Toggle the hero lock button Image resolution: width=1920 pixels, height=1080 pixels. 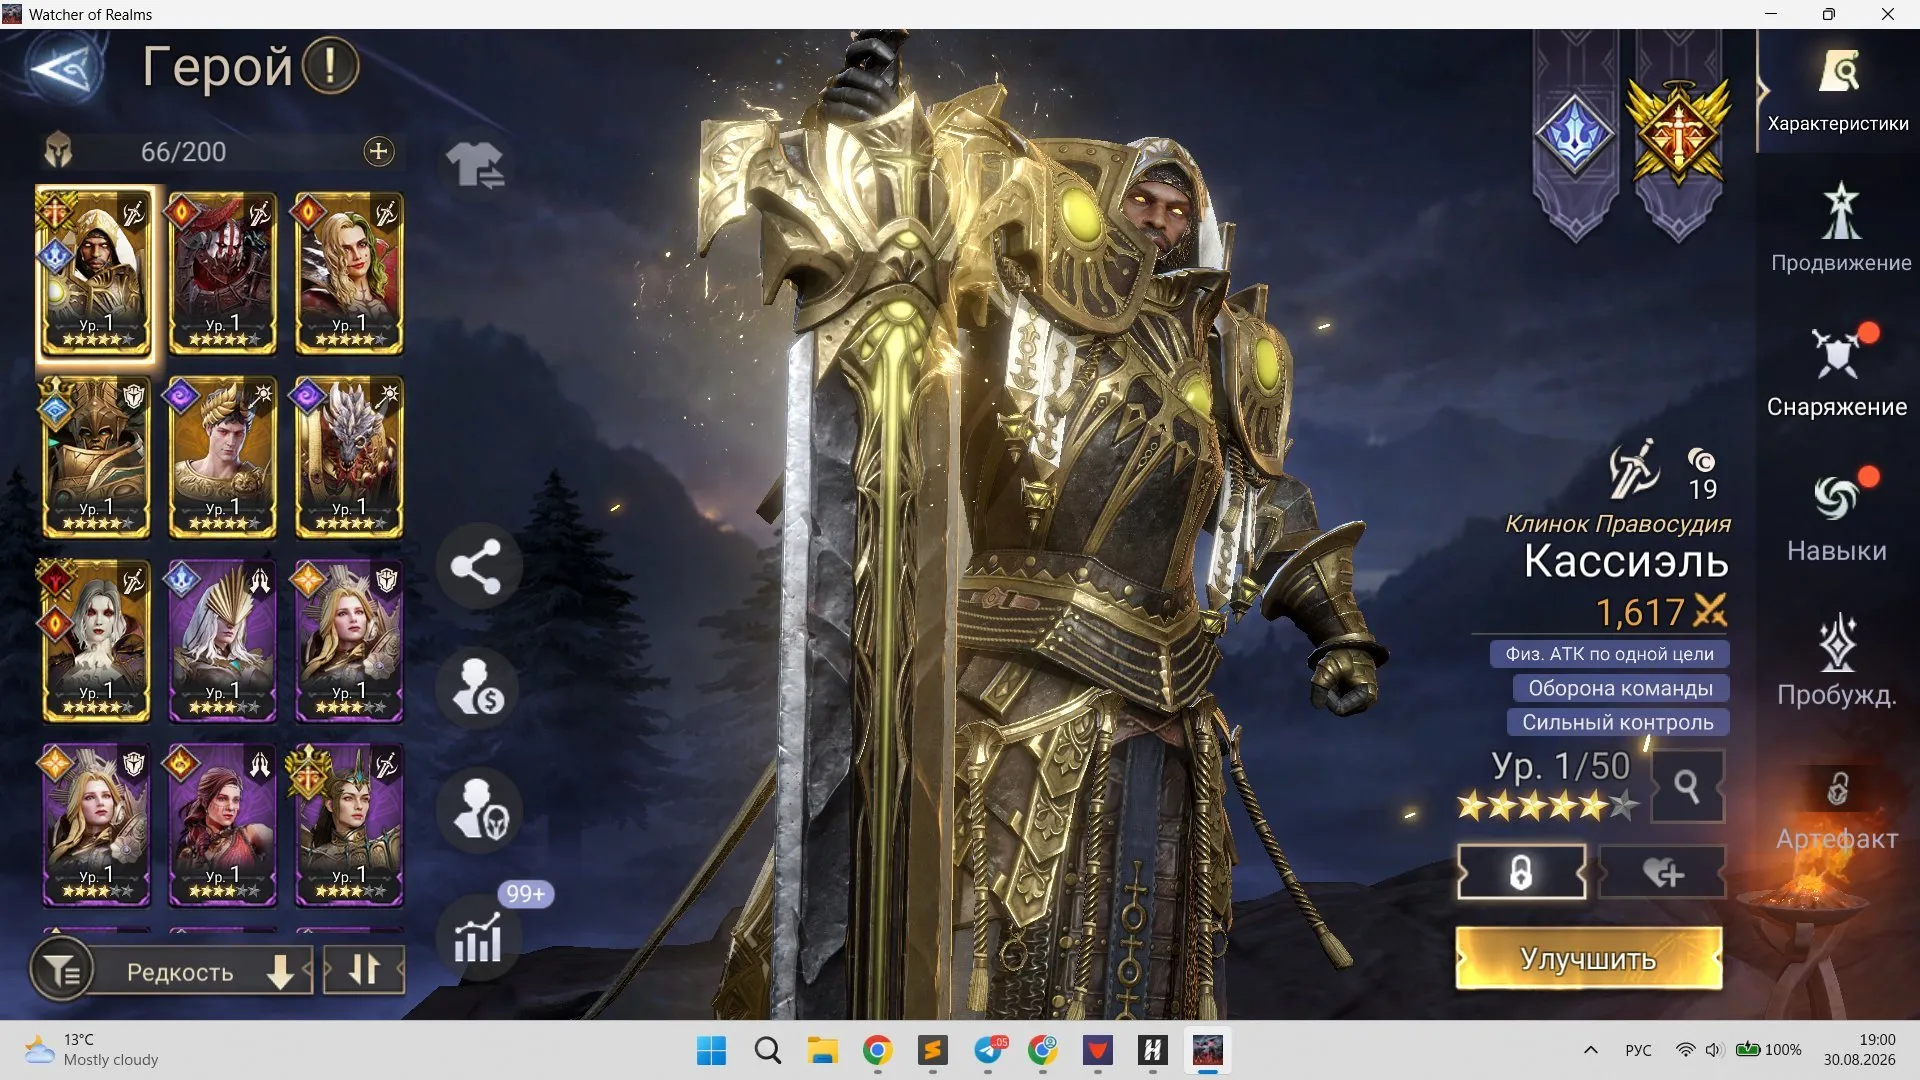coord(1521,873)
